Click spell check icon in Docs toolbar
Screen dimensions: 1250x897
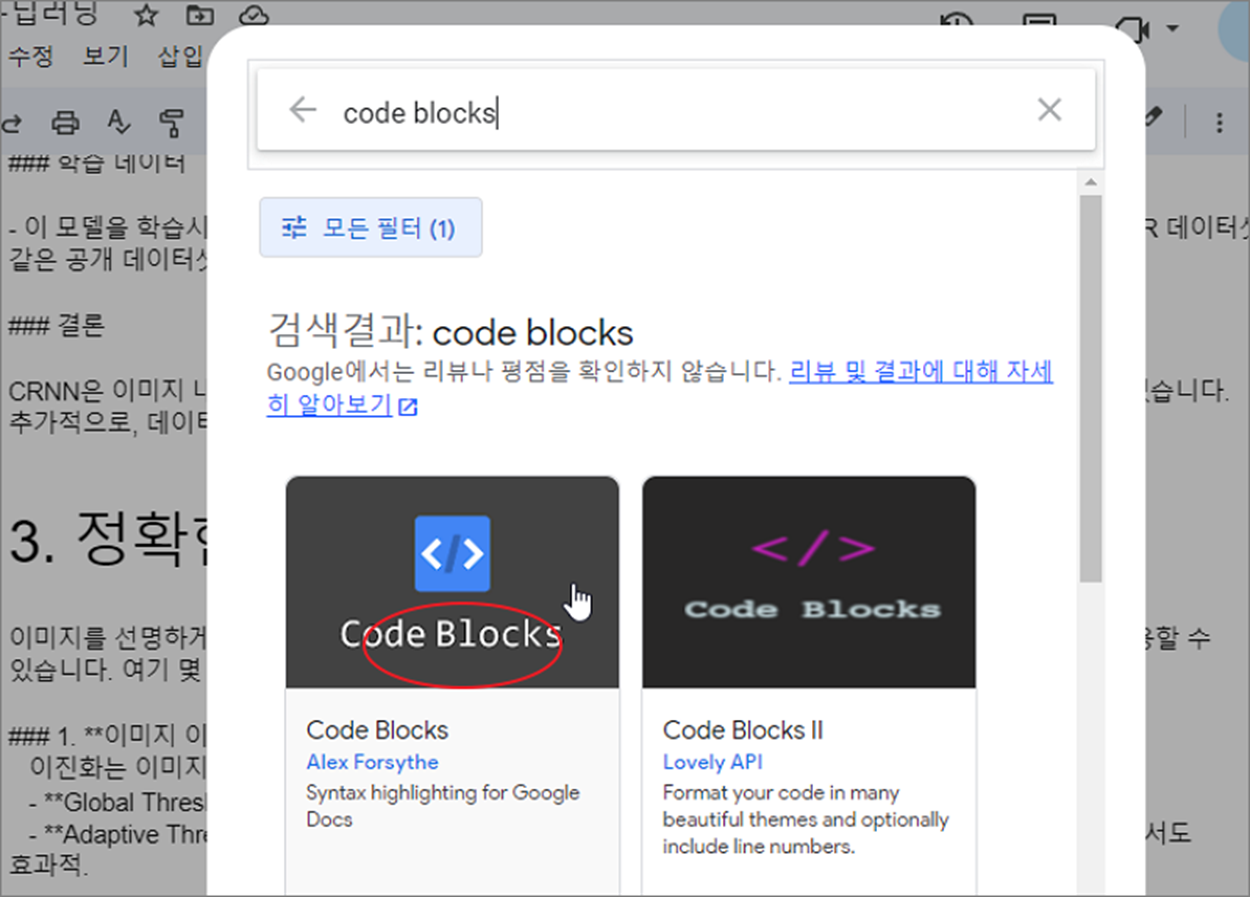pyautogui.click(x=119, y=123)
